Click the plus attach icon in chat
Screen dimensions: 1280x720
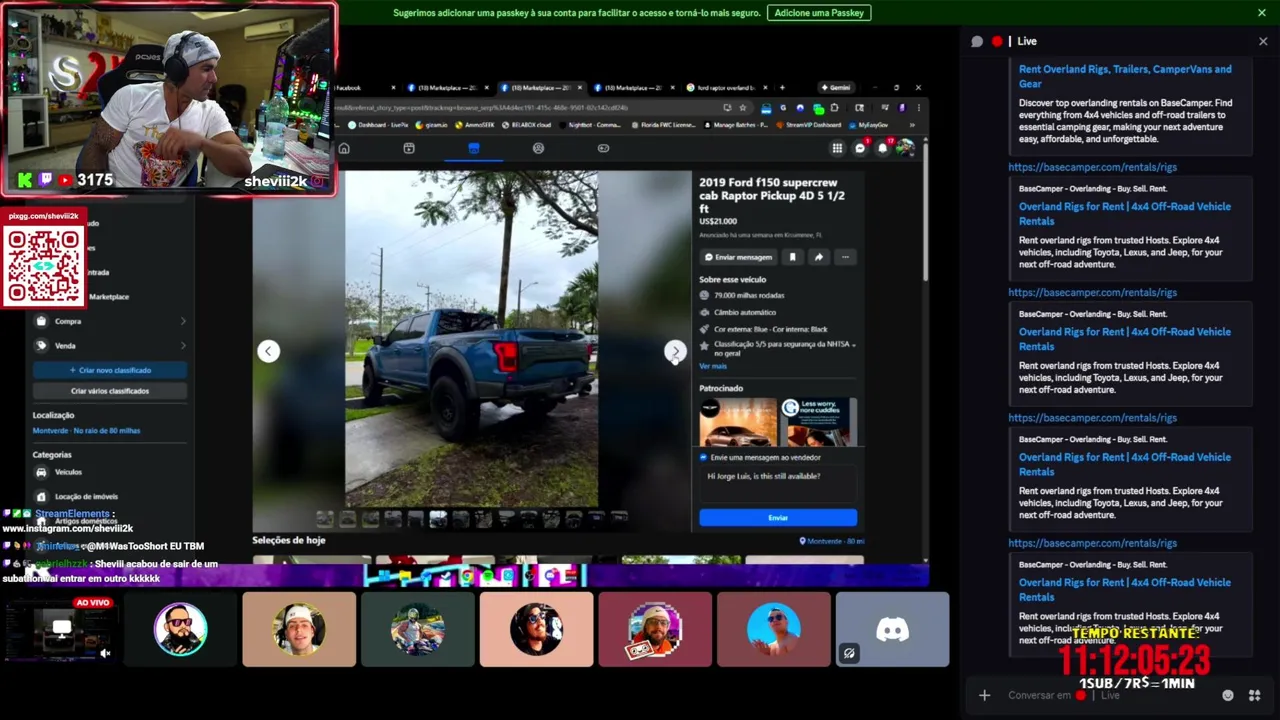coord(984,695)
